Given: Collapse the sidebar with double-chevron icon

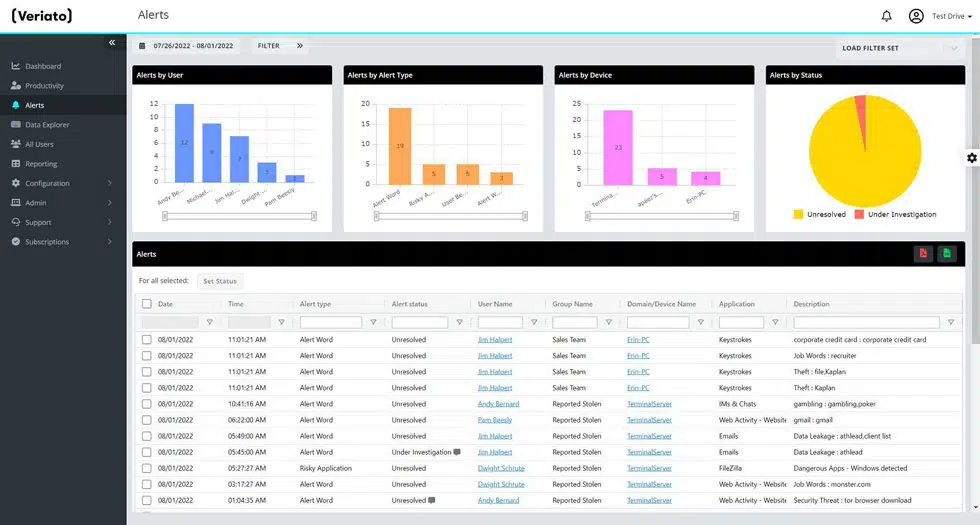Looking at the screenshot, I should [112, 43].
